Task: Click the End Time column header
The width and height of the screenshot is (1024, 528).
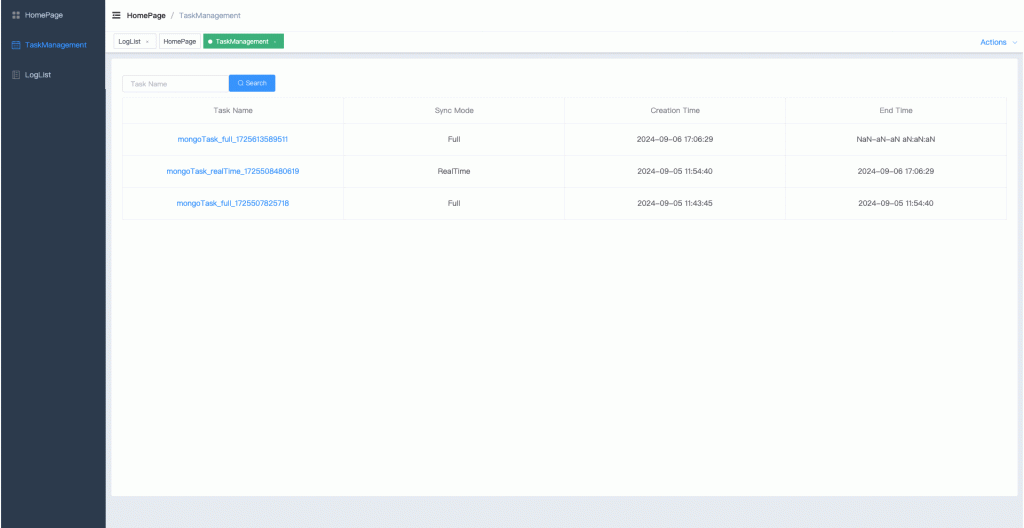Action: click(896, 110)
